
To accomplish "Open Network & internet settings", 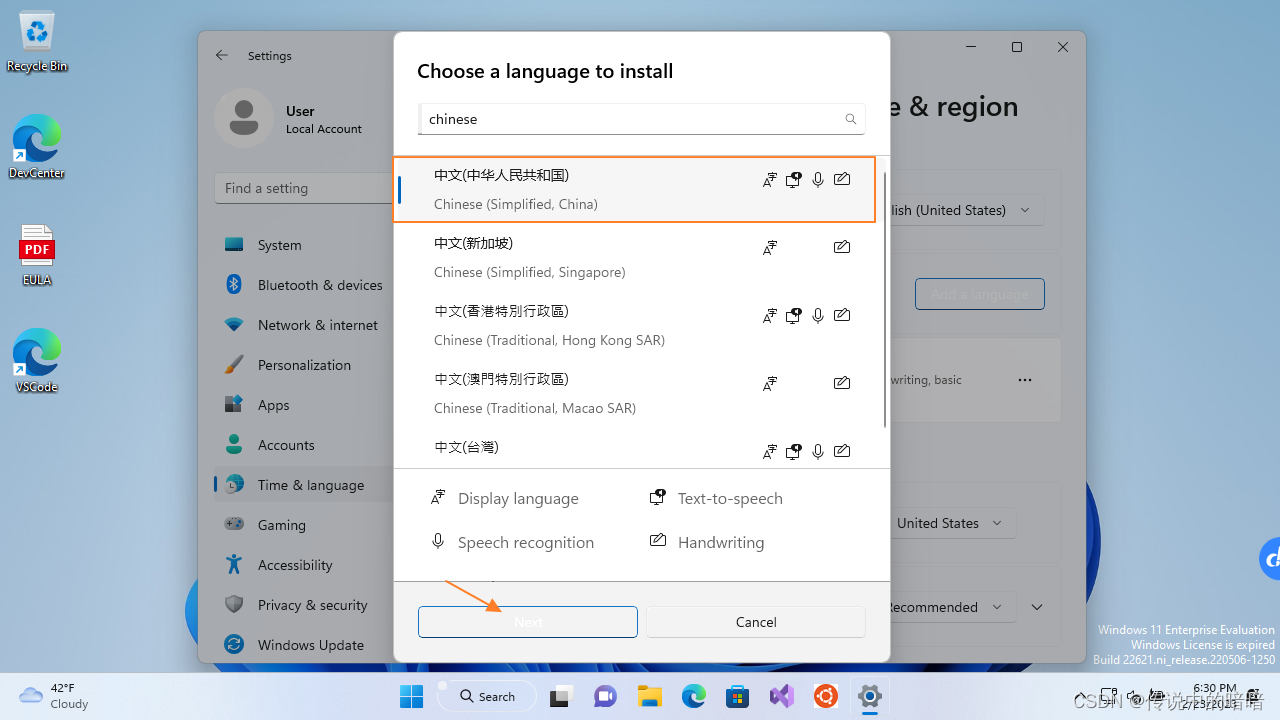I will (x=304, y=325).
